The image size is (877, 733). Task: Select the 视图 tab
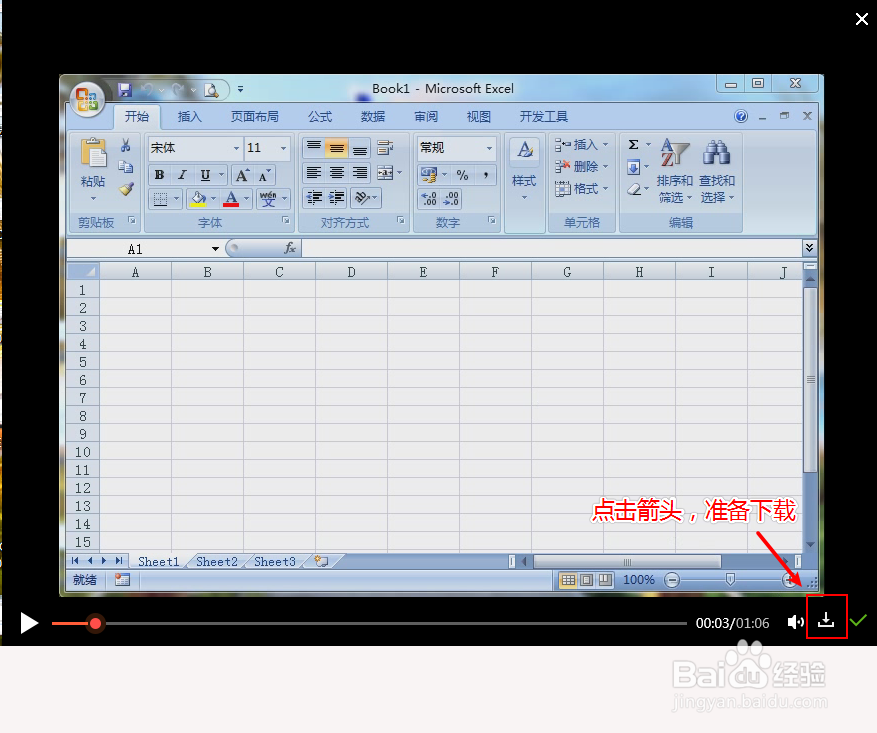click(x=479, y=116)
